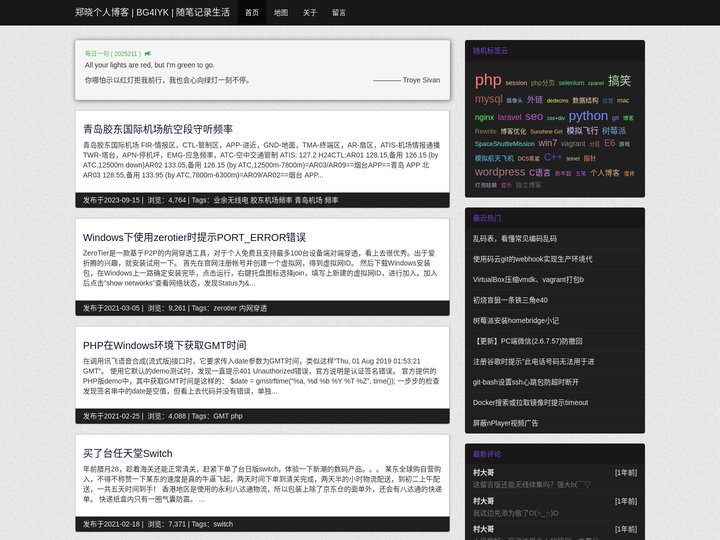Open post PHP在Windows环境下获取GMT时间
This screenshot has height=540, width=720.
(165, 345)
